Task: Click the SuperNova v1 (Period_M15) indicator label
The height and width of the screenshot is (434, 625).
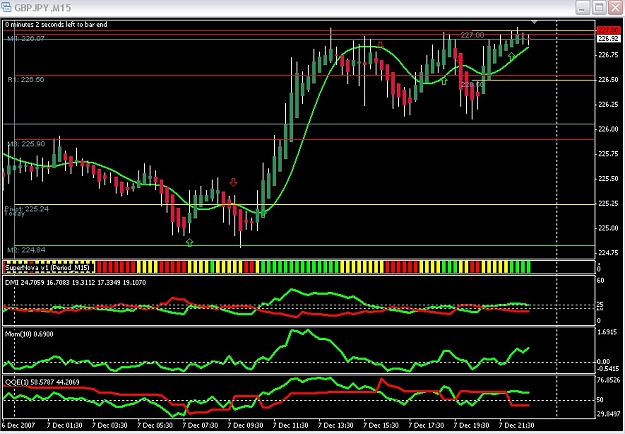Action: tap(49, 268)
